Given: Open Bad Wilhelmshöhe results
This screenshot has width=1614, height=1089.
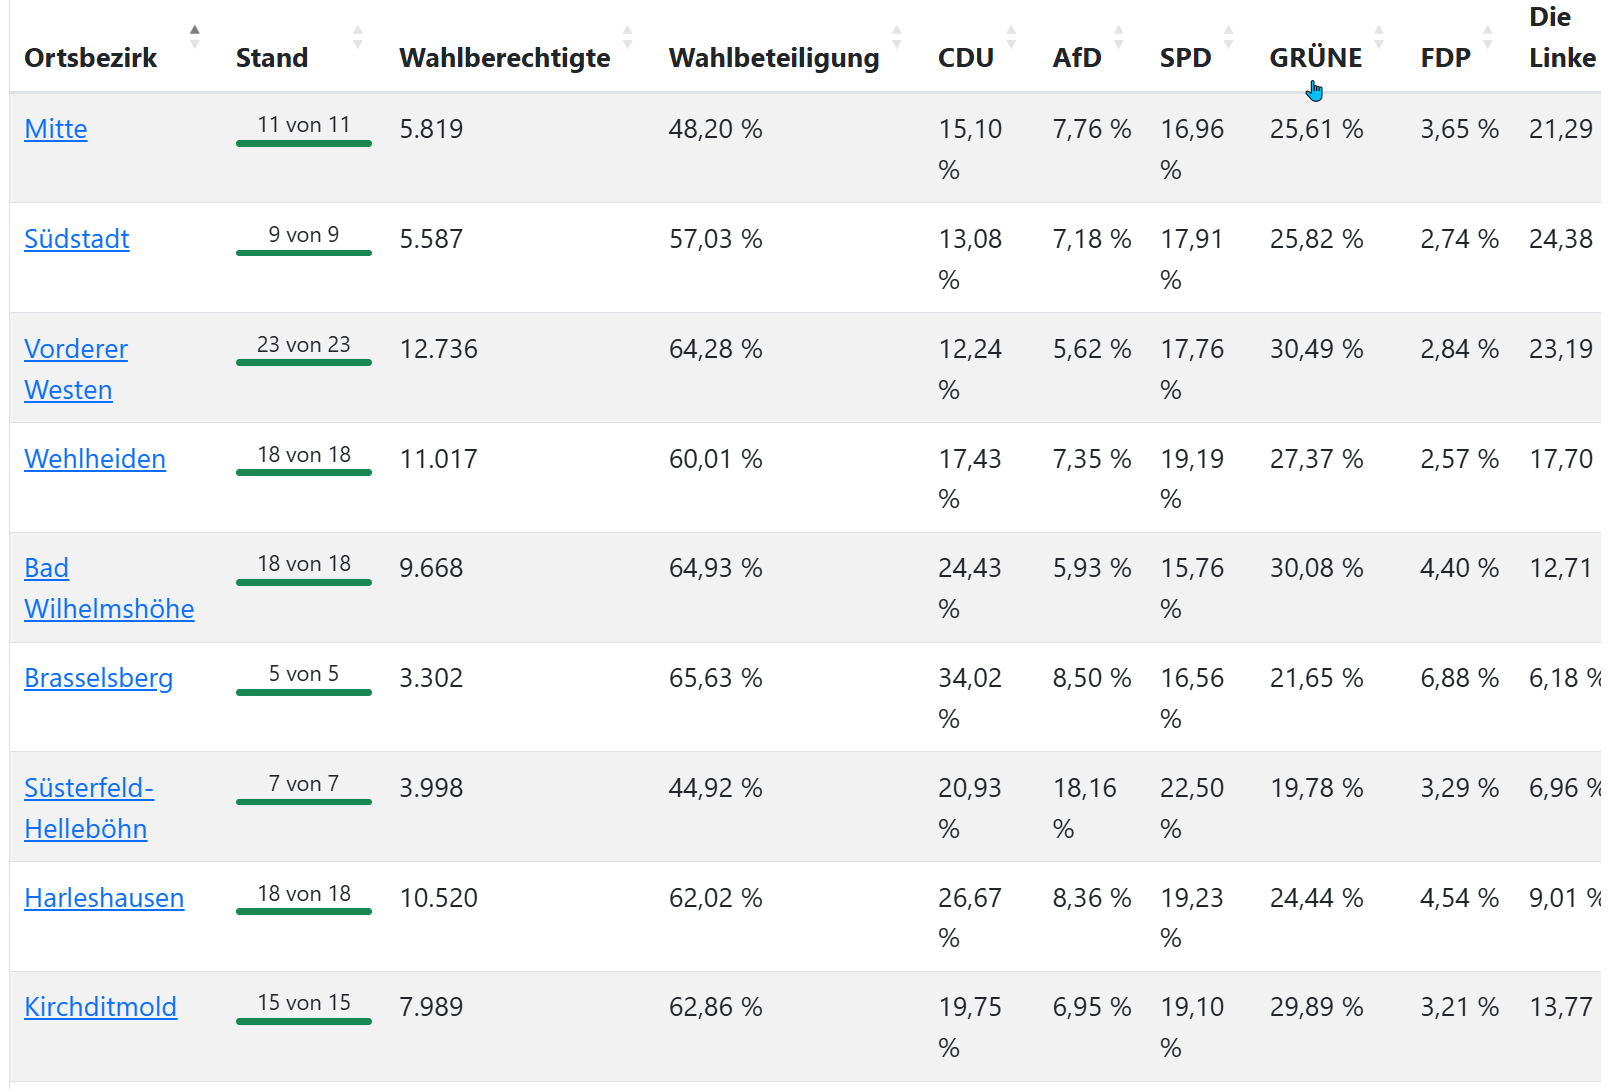Looking at the screenshot, I should (x=109, y=588).
